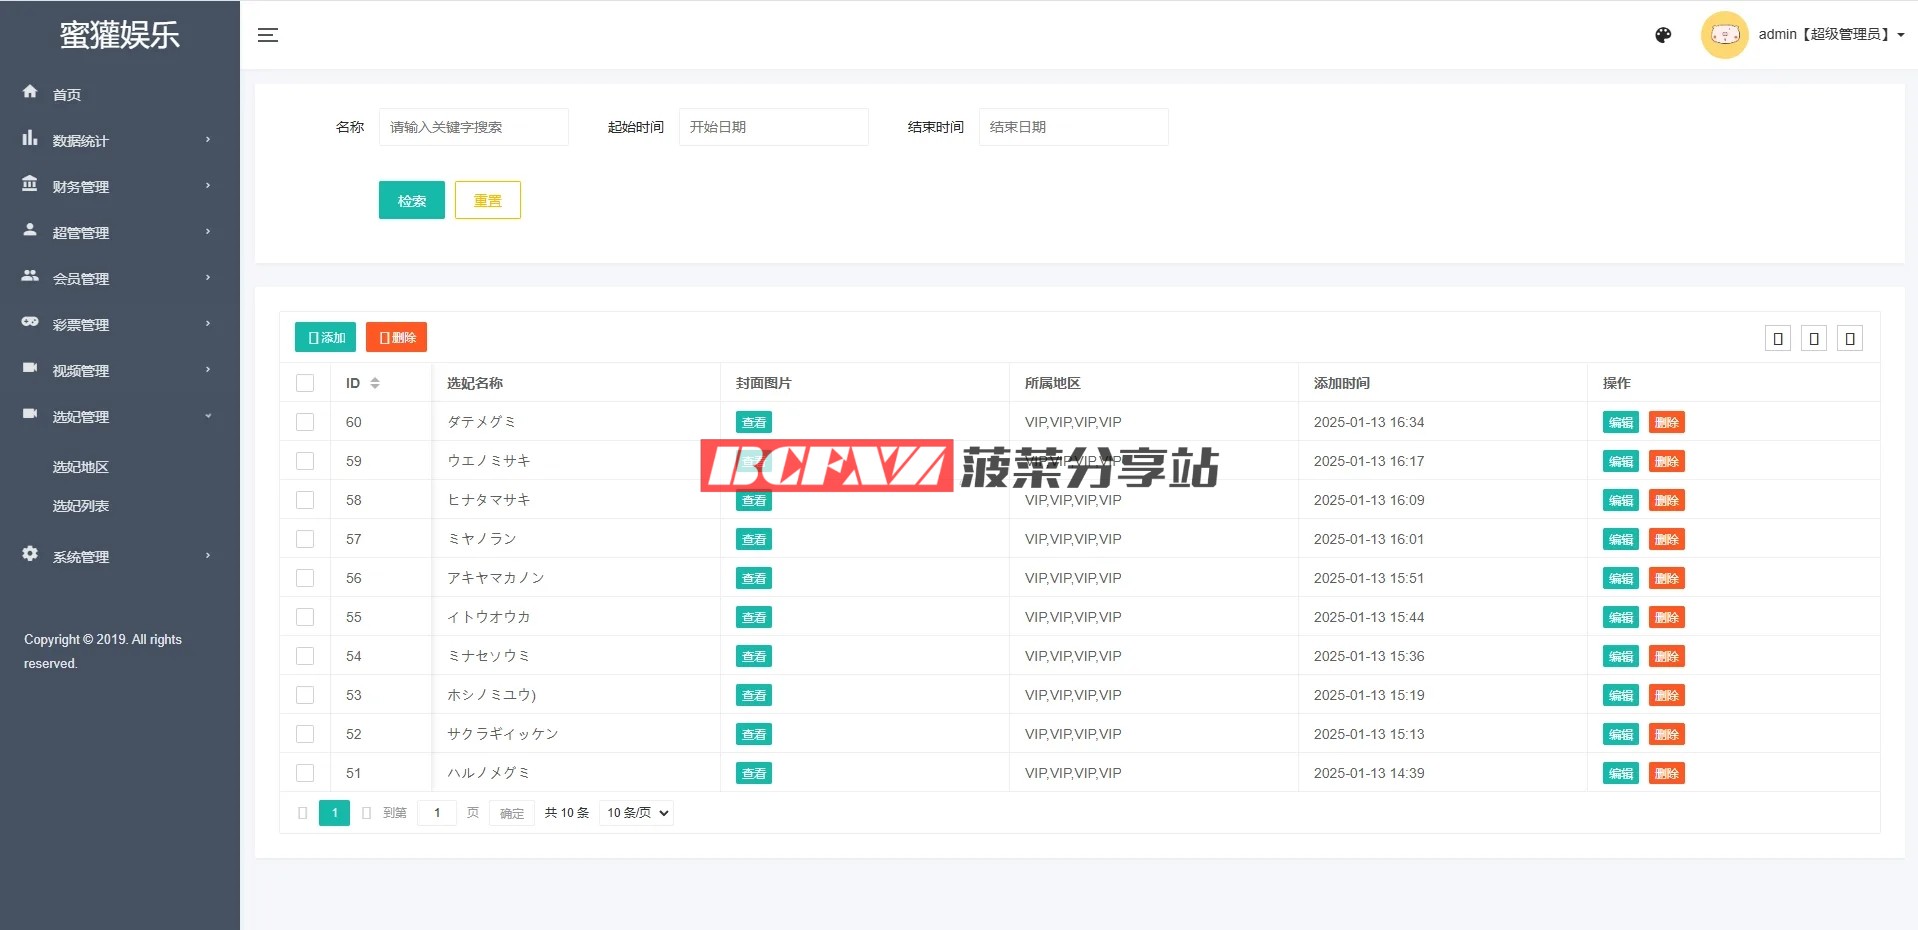The width and height of the screenshot is (1918, 930).
Task: Click the 开始日期 start date field
Action: tap(773, 127)
